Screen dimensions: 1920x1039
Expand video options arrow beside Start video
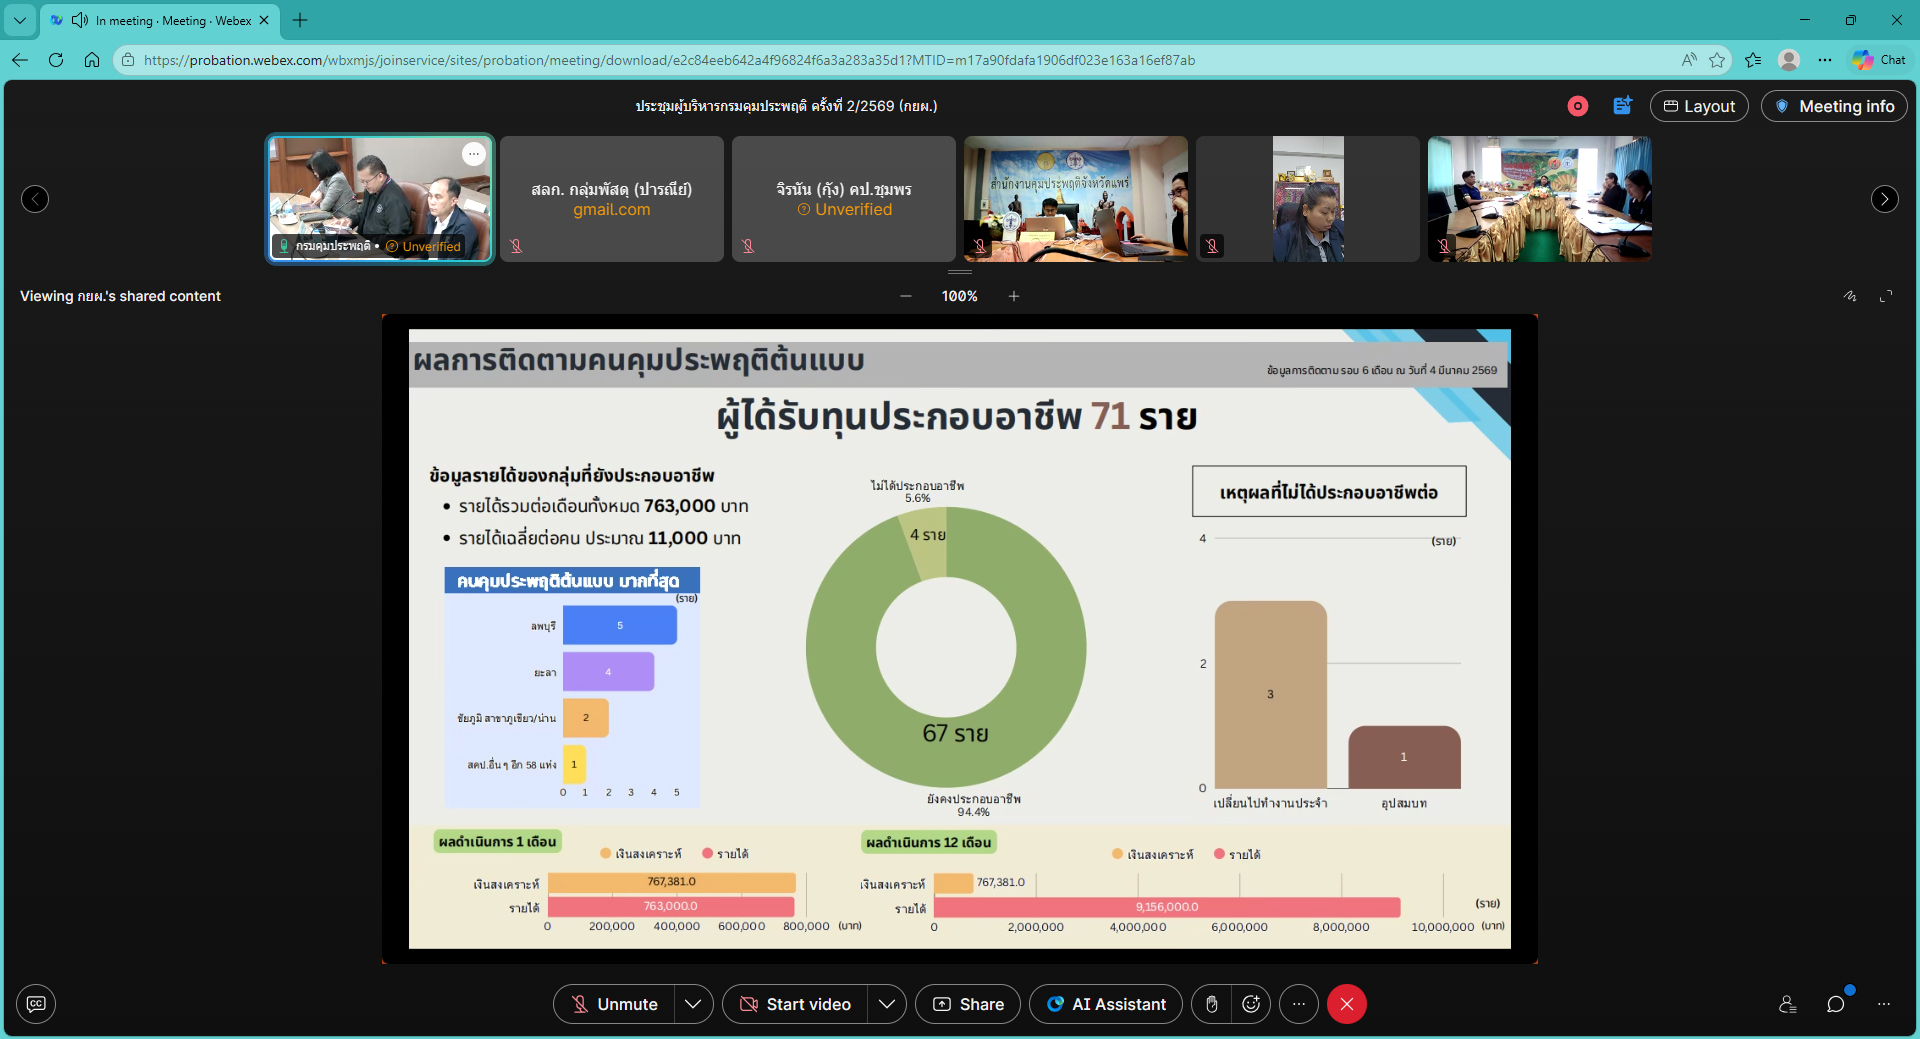[887, 1004]
